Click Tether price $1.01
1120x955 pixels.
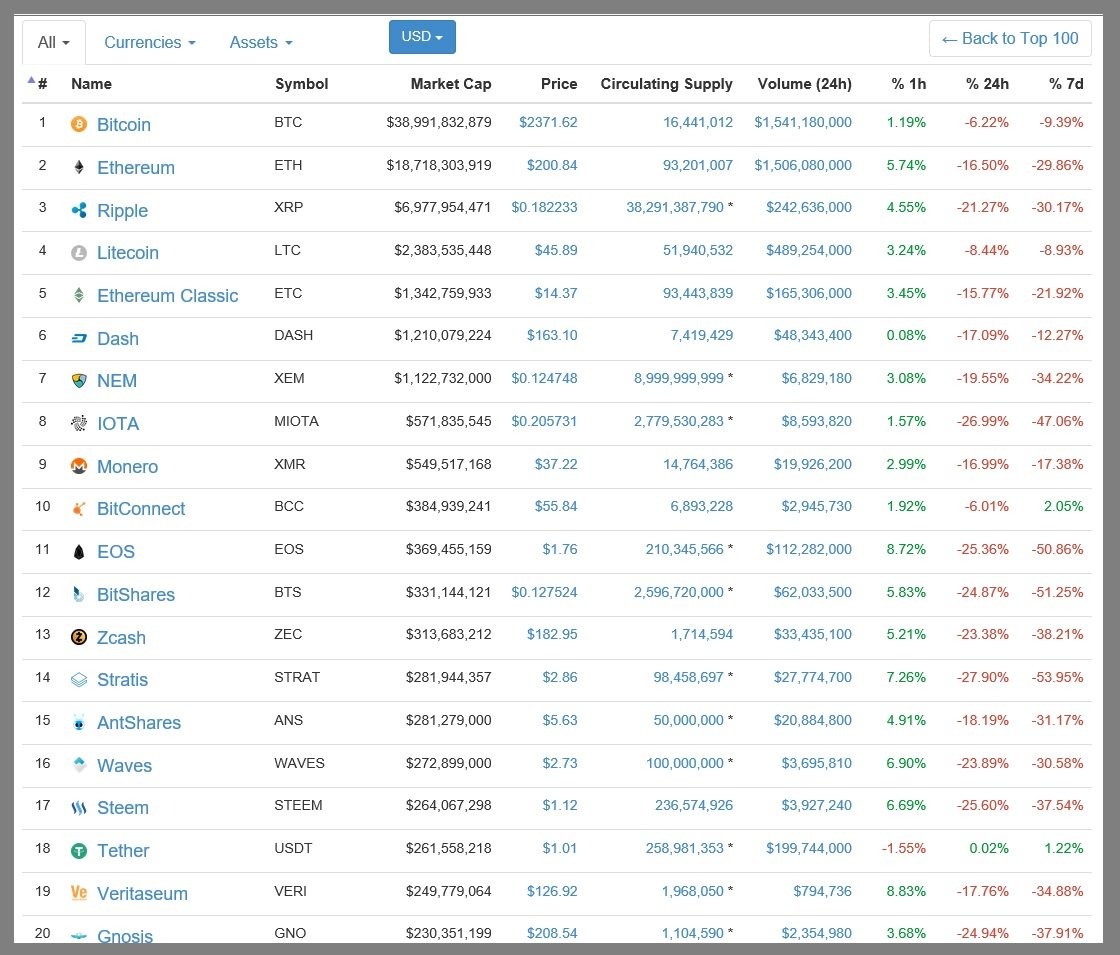click(x=559, y=848)
